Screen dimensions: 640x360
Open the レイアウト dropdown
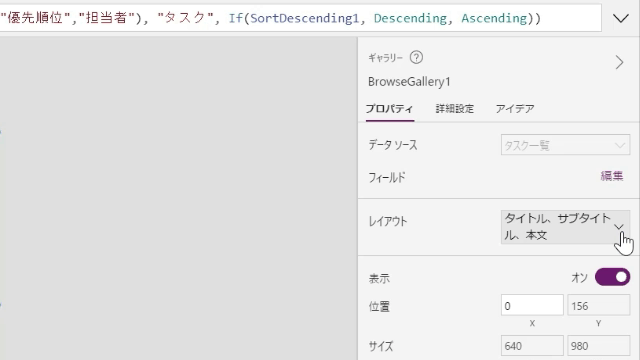pos(565,227)
